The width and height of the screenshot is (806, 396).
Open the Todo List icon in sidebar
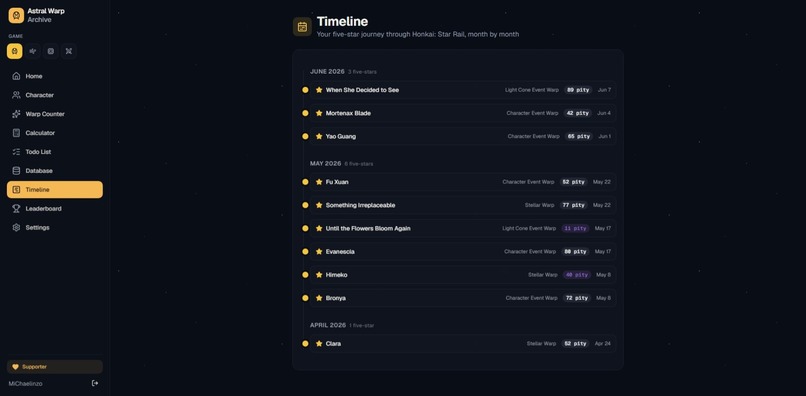[x=16, y=152]
